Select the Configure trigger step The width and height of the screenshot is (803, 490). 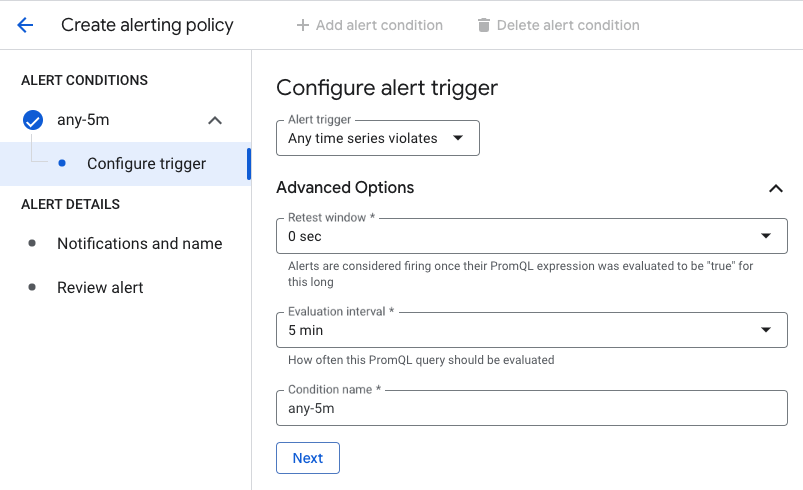pos(146,163)
